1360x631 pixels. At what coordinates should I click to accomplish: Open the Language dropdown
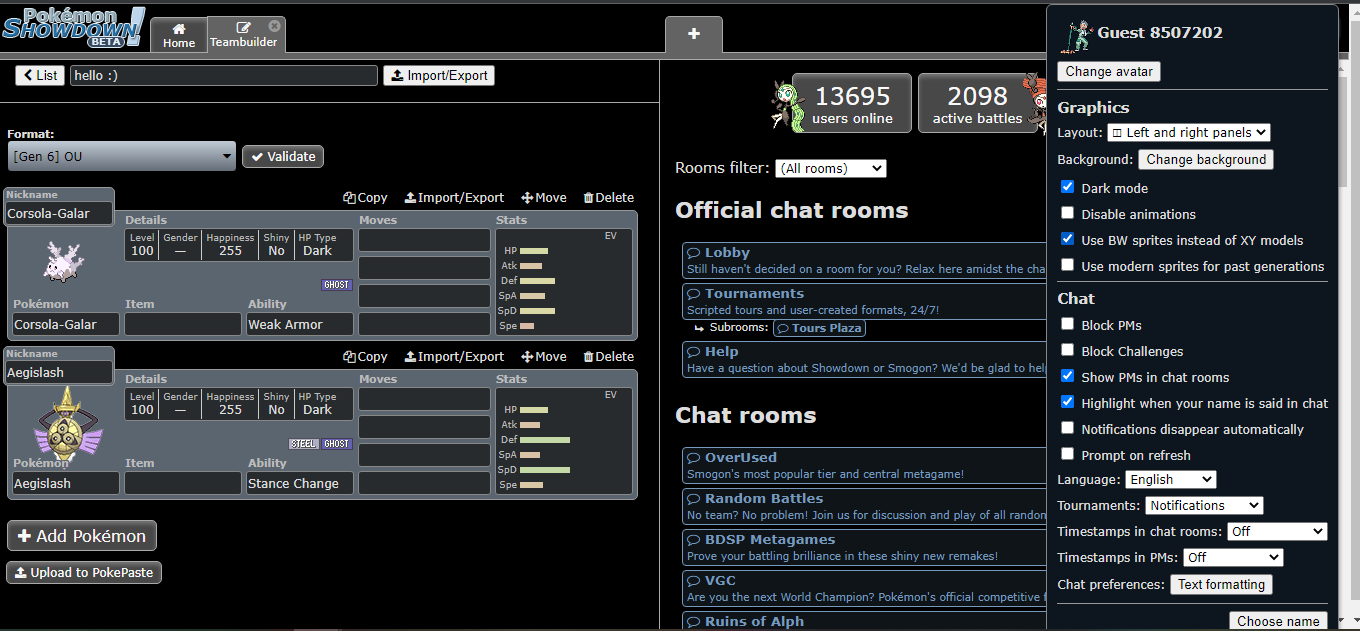coord(1170,480)
